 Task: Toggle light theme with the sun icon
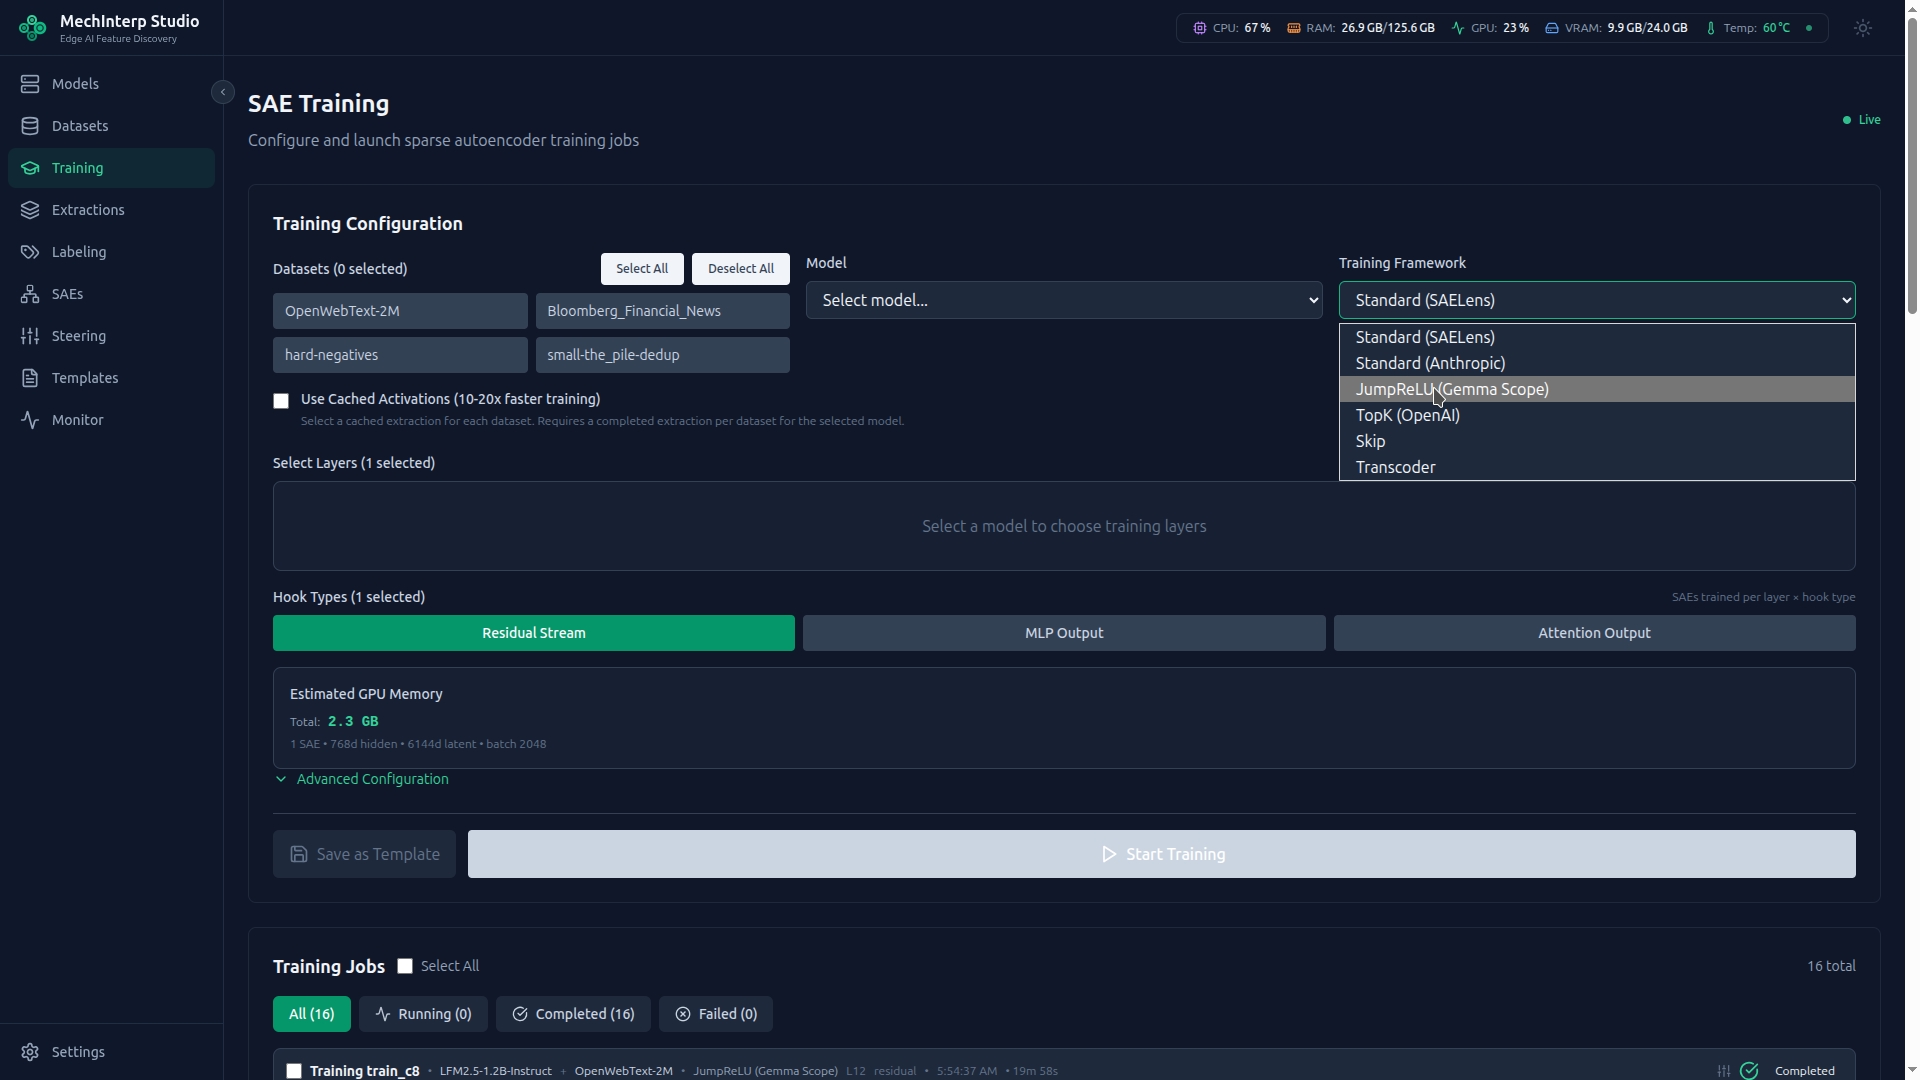(x=1862, y=28)
